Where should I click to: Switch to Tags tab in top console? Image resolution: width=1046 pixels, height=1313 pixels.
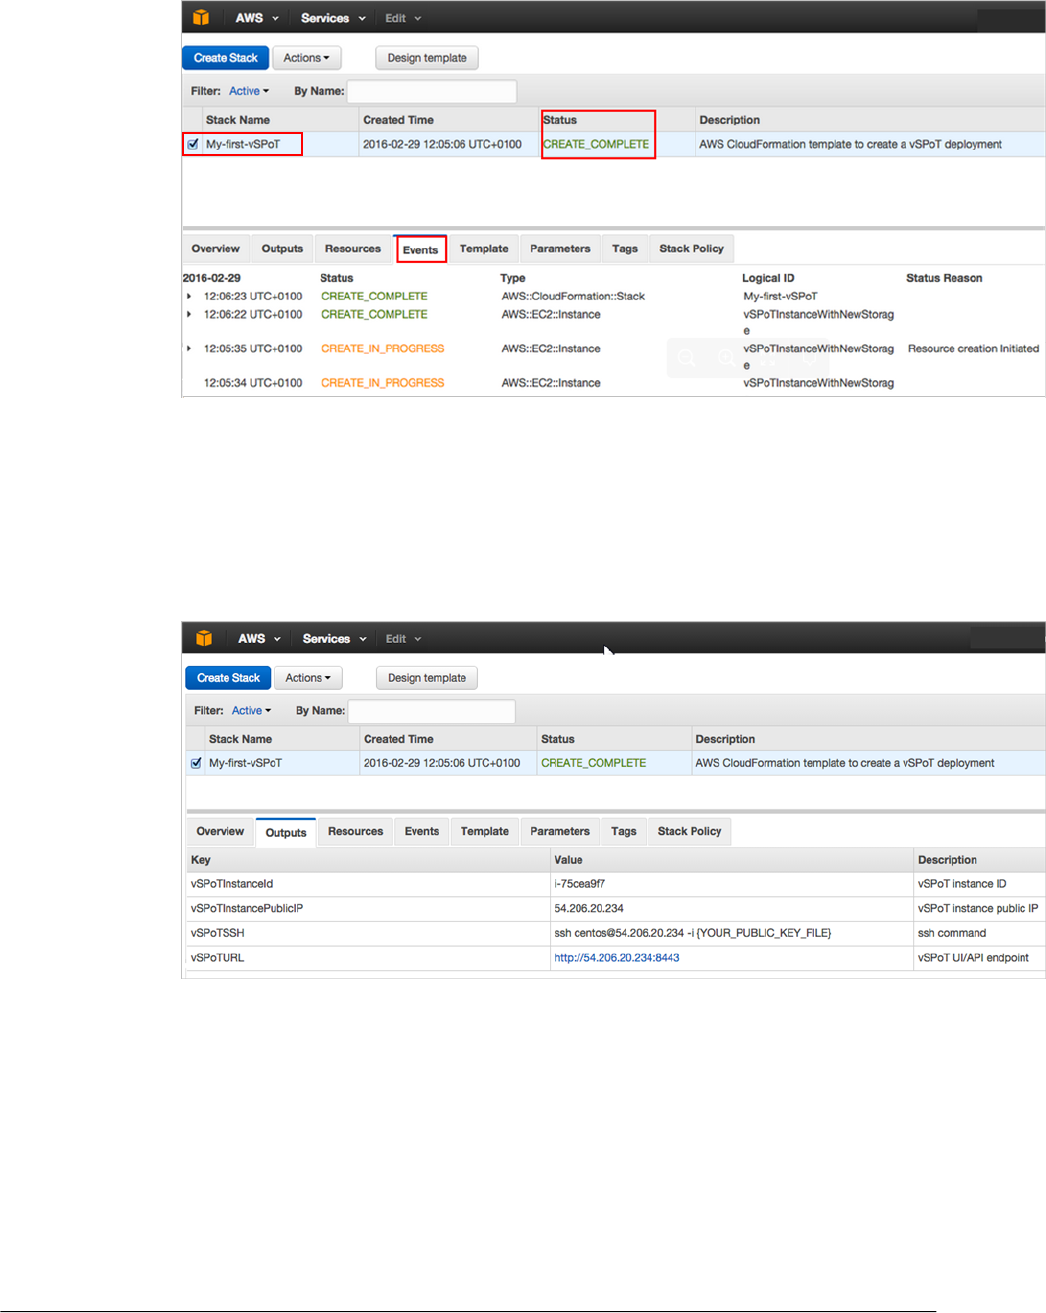tap(625, 249)
